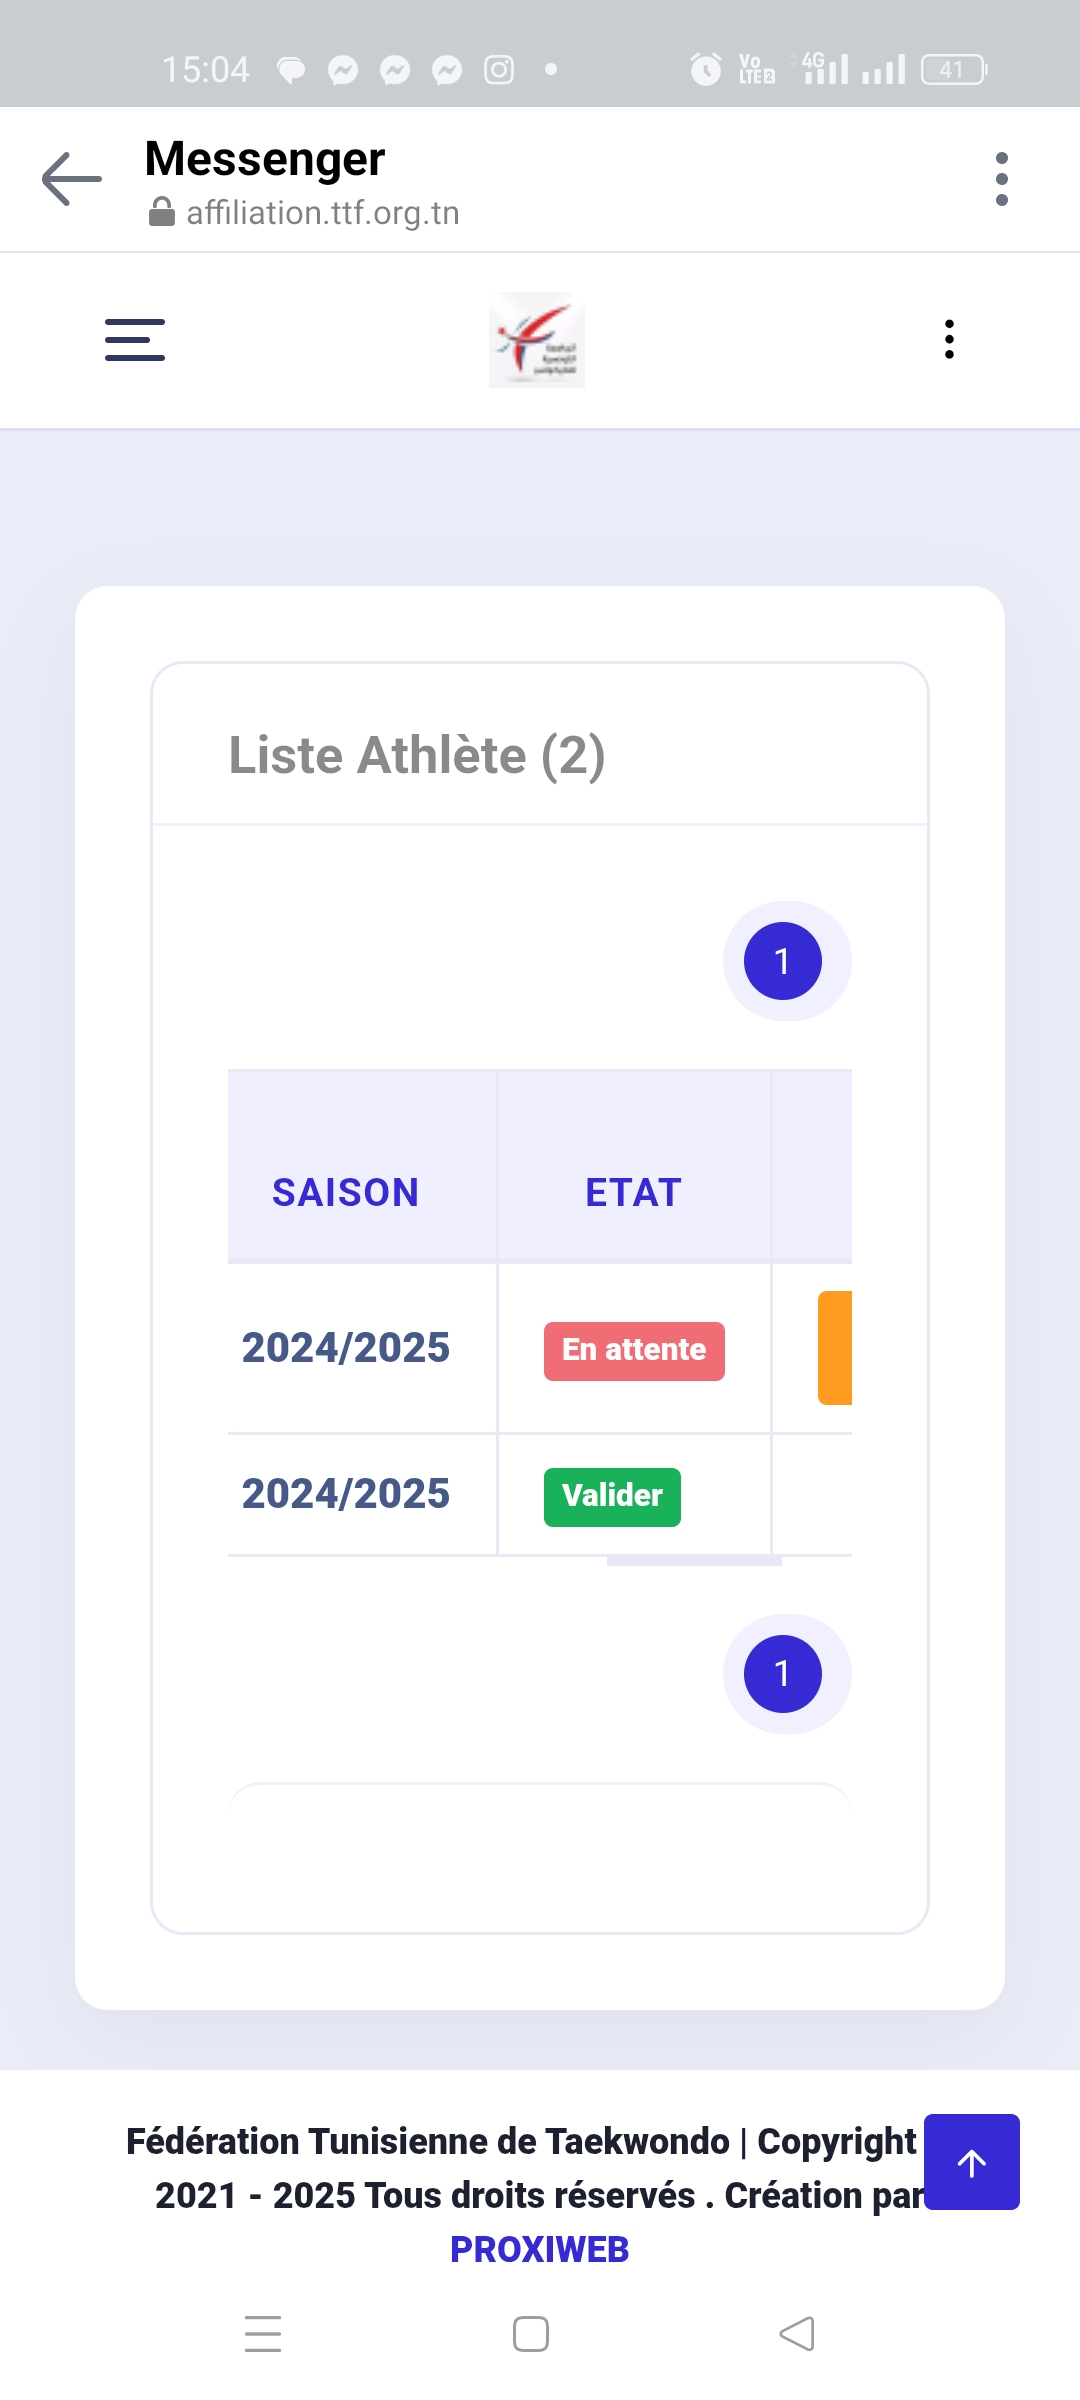Click the red 'En attente' status badge
The width and height of the screenshot is (1080, 2400).
634,1351
